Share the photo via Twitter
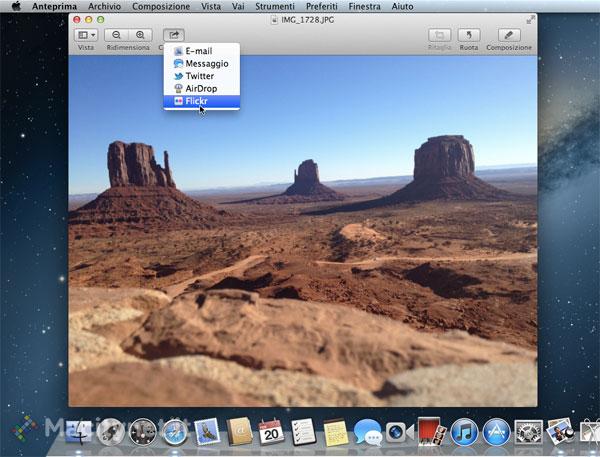 202,76
